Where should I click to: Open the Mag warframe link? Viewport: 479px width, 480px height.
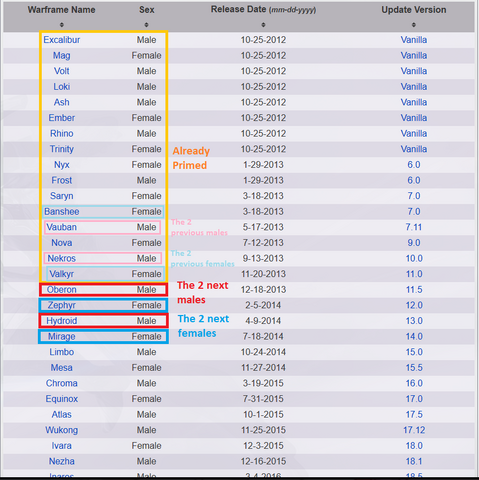coord(62,56)
